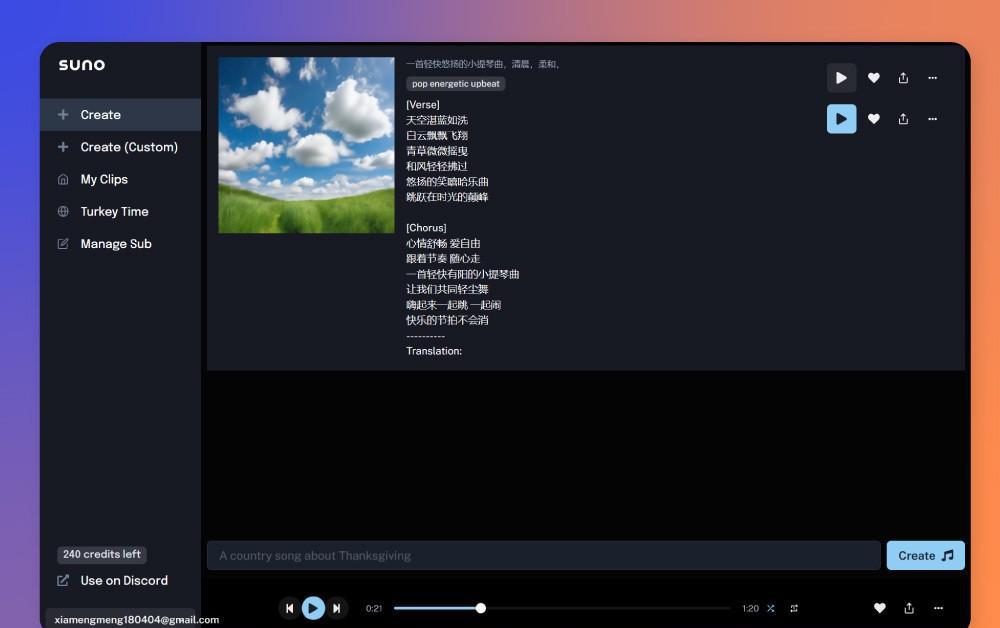1000x628 pixels.
Task: Go to My Clips
Action: pos(121,180)
